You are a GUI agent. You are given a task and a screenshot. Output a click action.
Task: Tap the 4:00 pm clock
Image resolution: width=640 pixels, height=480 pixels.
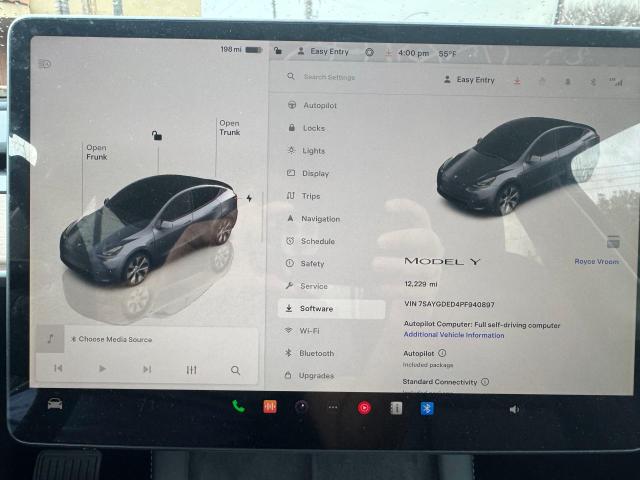[413, 53]
